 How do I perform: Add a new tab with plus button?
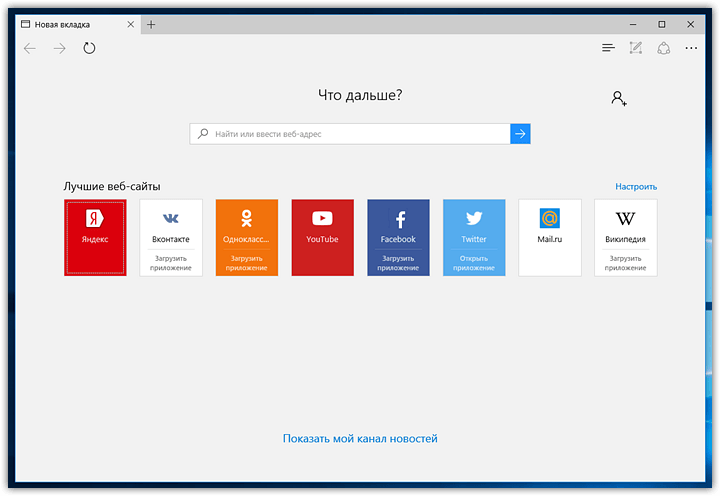tap(151, 24)
